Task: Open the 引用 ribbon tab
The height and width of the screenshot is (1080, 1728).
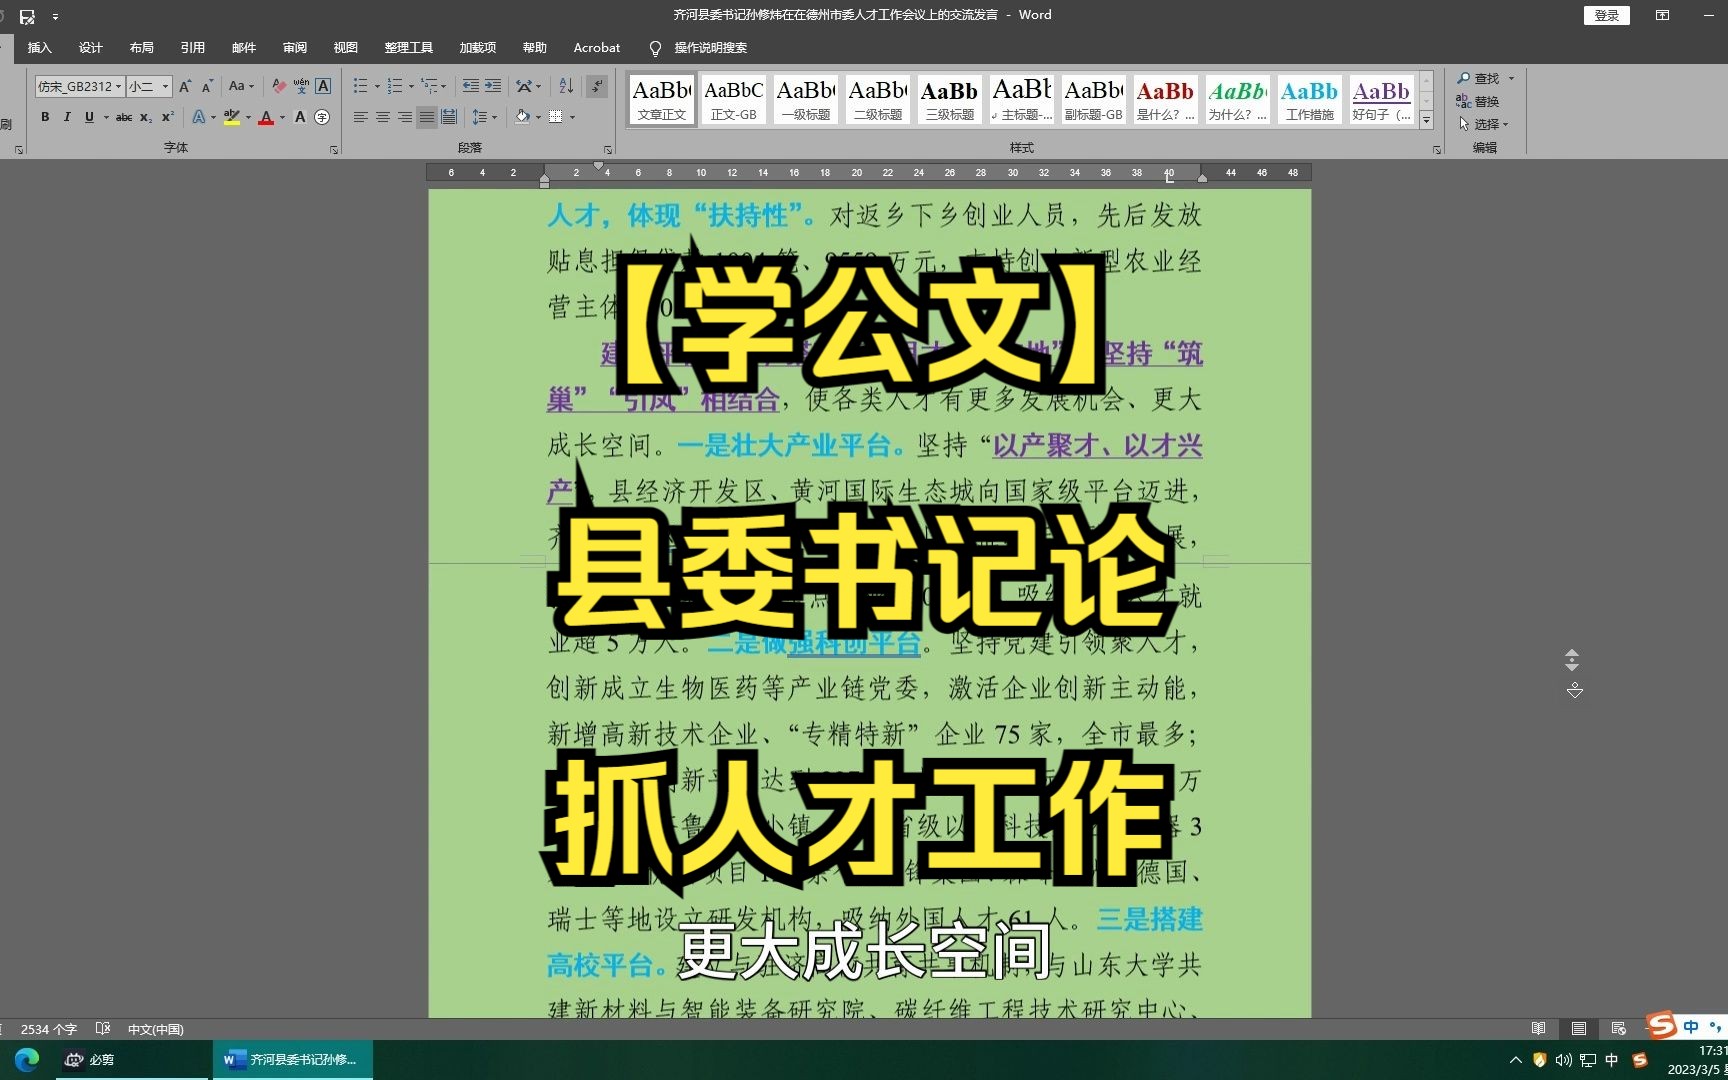Action: pyautogui.click(x=192, y=47)
